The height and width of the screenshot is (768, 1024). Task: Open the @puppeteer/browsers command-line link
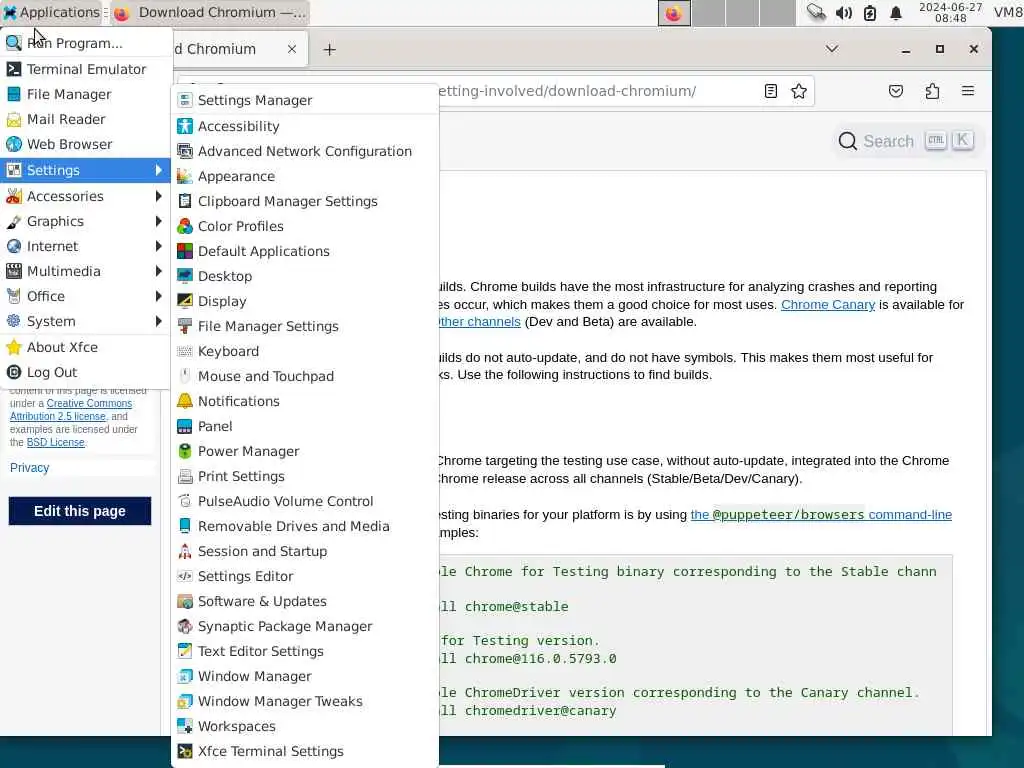pyautogui.click(x=821, y=515)
